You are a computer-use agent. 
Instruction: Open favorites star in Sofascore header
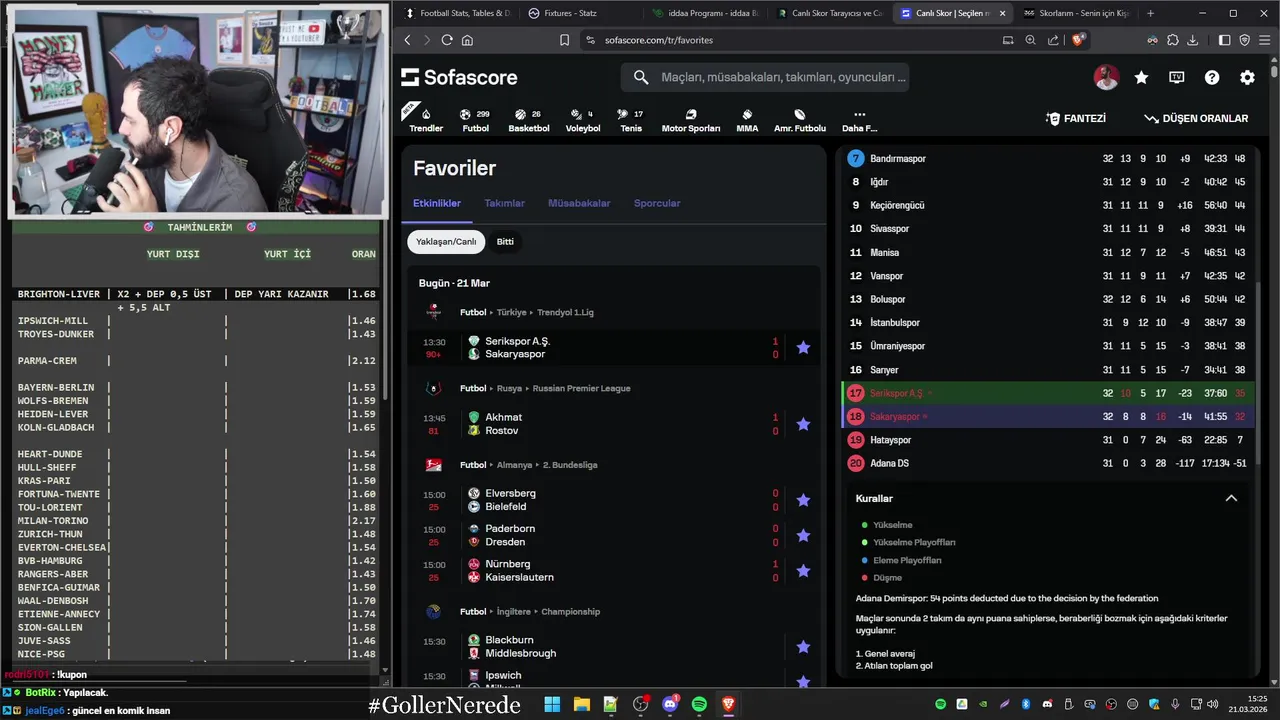1141,77
